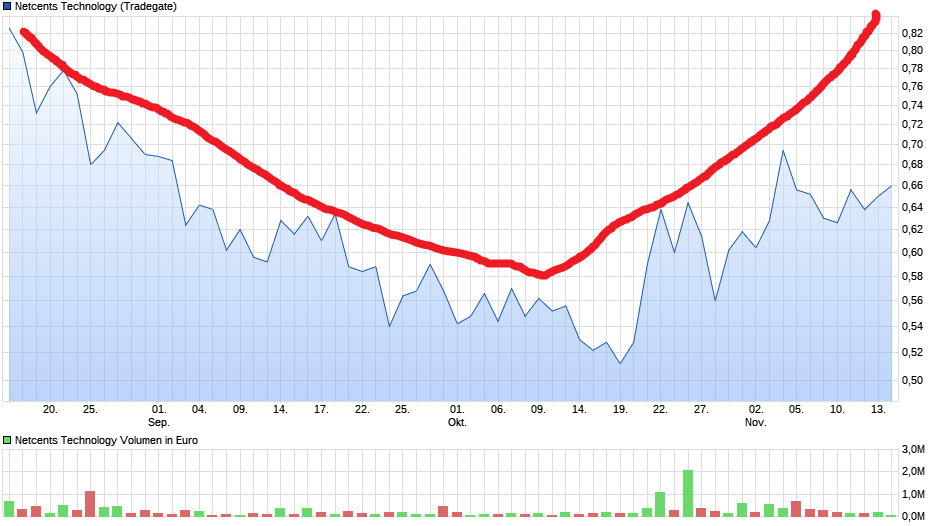The height and width of the screenshot is (526, 940).
Task: Click the '19.' date label
Action: point(620,410)
